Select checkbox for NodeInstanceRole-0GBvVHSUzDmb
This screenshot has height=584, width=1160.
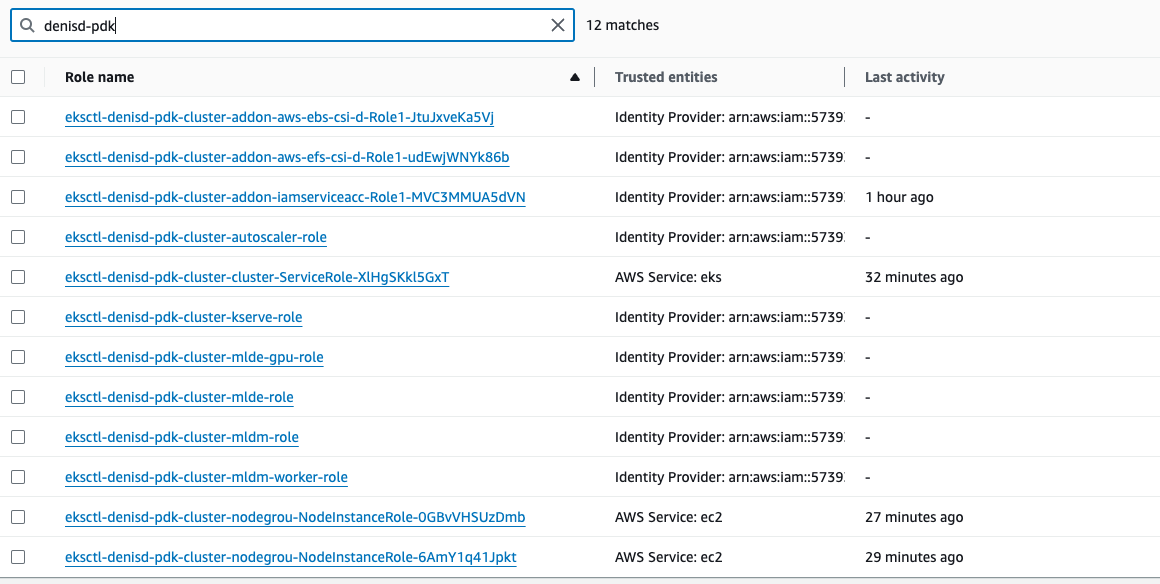[18, 517]
